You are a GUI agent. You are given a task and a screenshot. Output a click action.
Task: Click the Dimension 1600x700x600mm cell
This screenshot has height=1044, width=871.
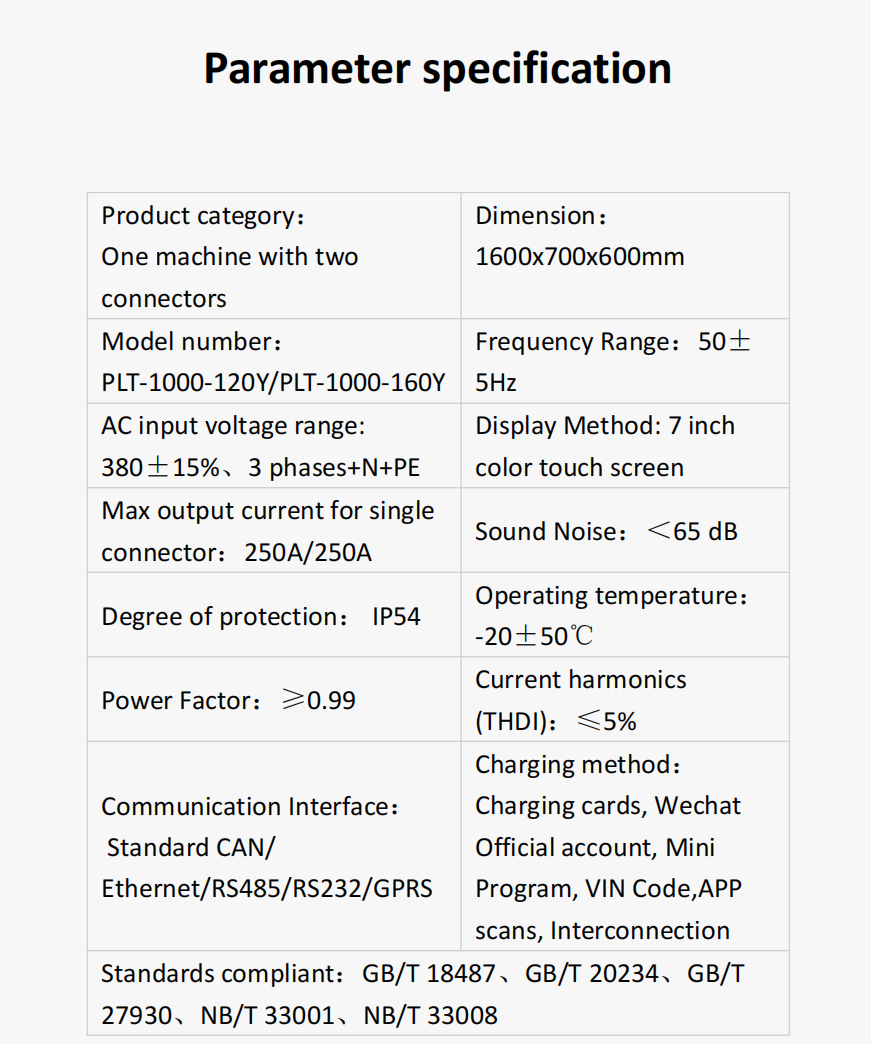click(625, 256)
